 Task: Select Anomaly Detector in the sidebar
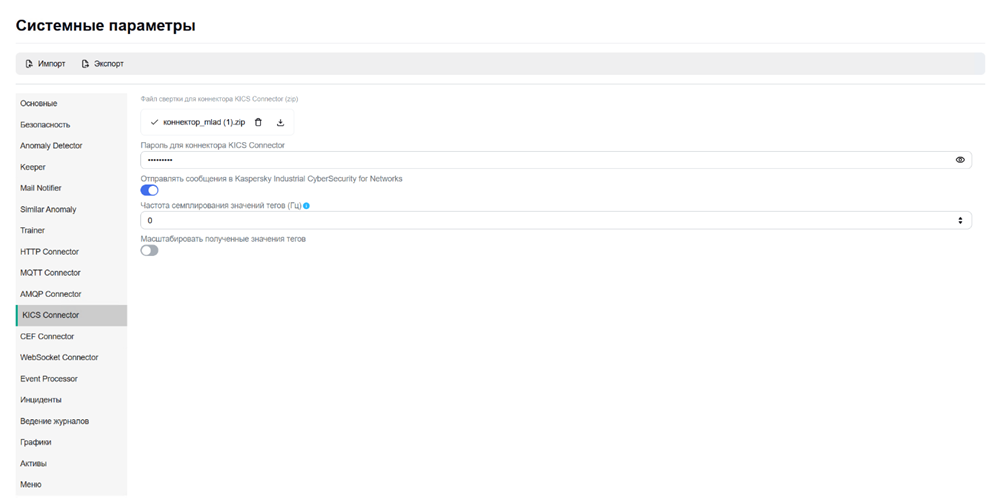[51, 146]
